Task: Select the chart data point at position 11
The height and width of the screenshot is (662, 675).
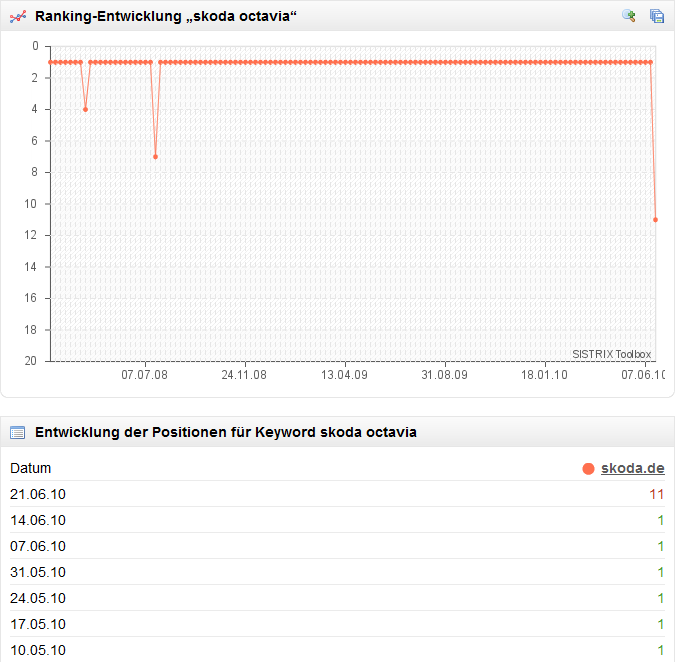Action: click(x=655, y=219)
